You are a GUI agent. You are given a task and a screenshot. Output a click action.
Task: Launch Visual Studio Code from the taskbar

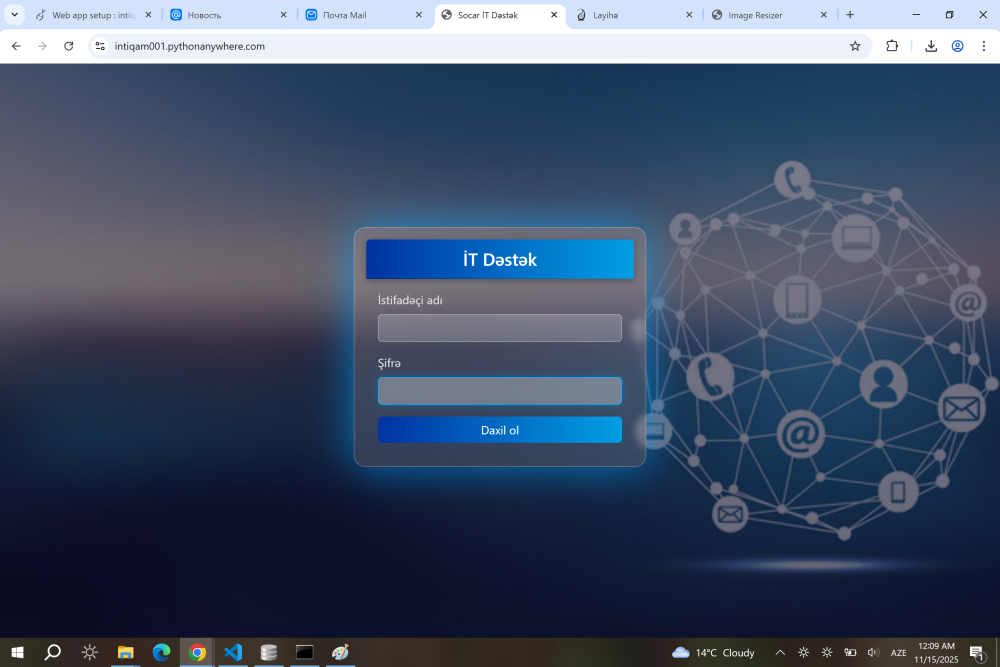click(232, 652)
